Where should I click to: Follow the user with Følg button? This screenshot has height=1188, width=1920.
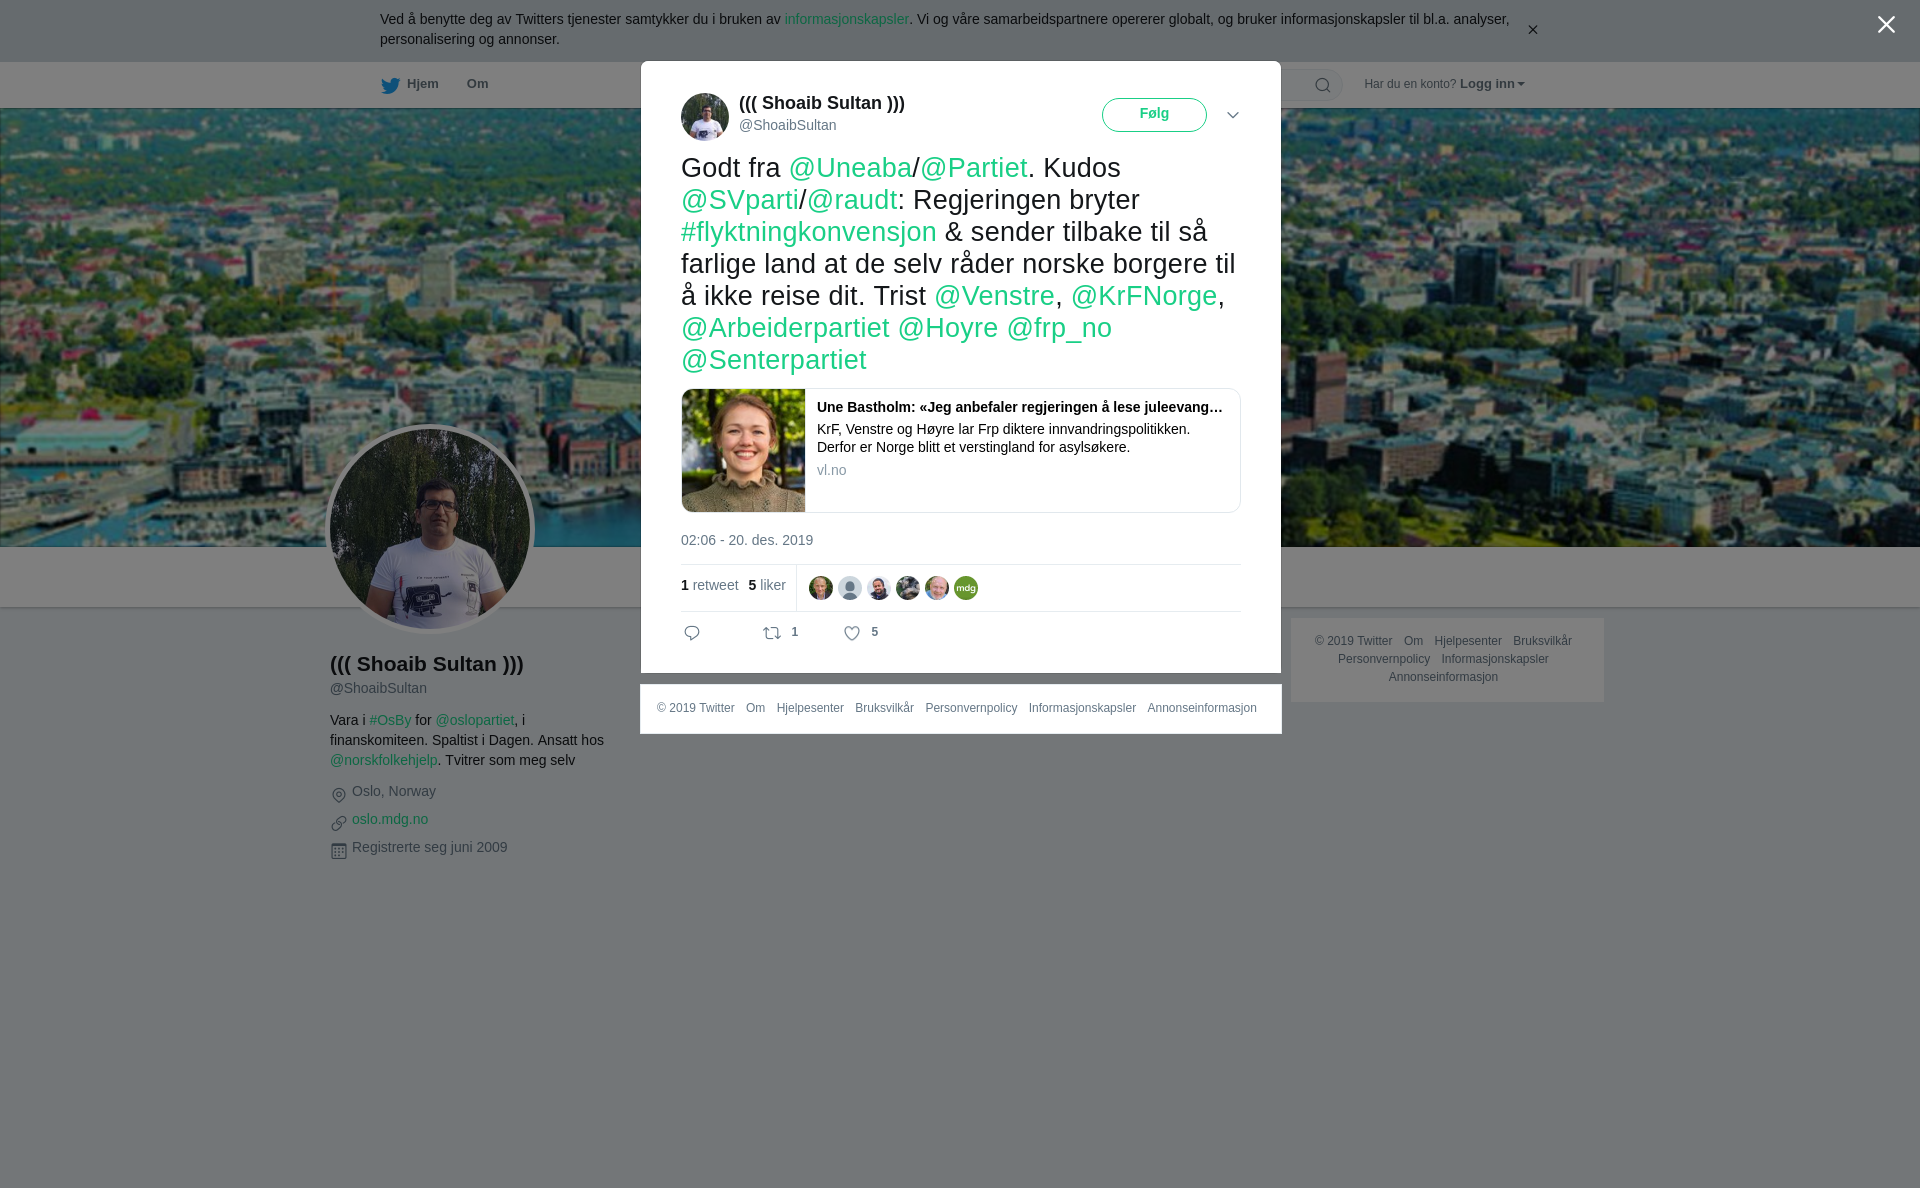(1154, 115)
